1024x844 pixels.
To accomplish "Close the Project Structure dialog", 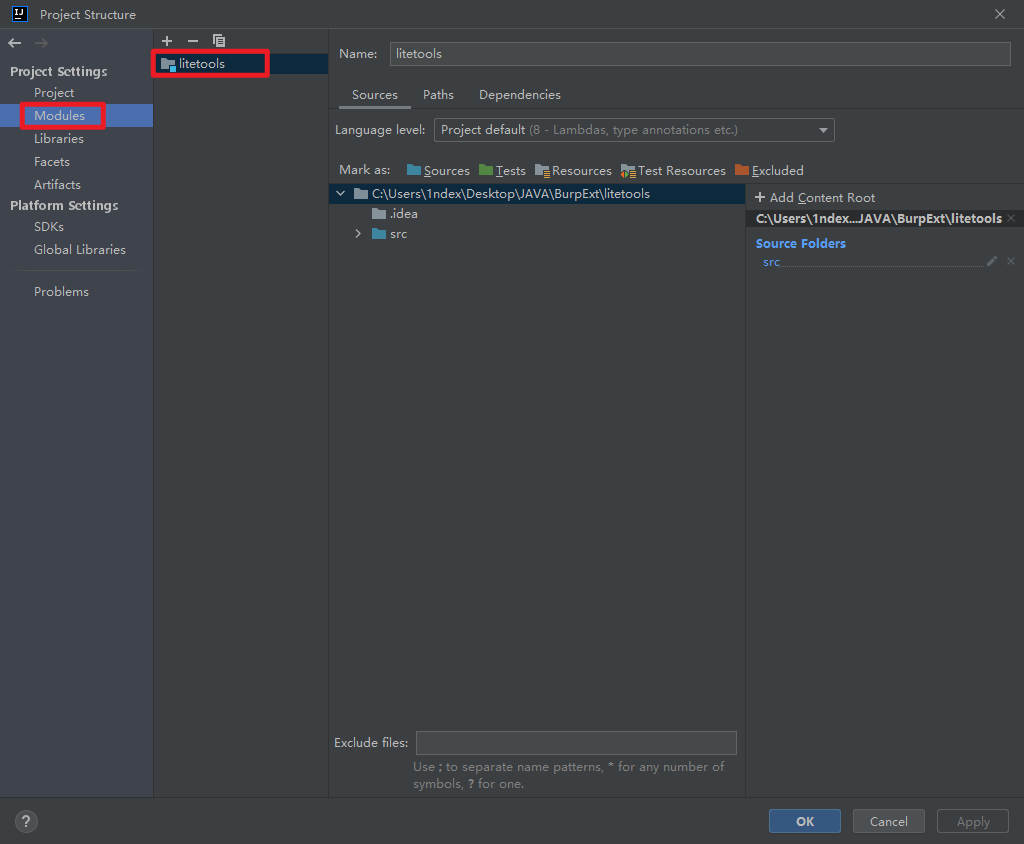I will pos(1000,14).
